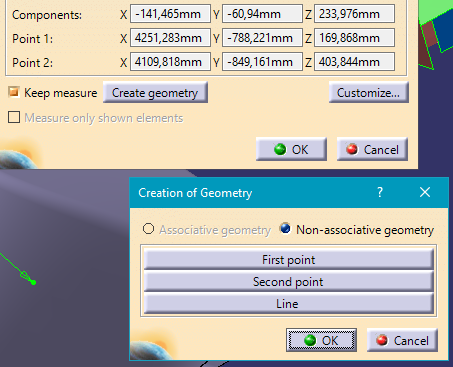Select Components Z value 233,976mm

point(354,14)
